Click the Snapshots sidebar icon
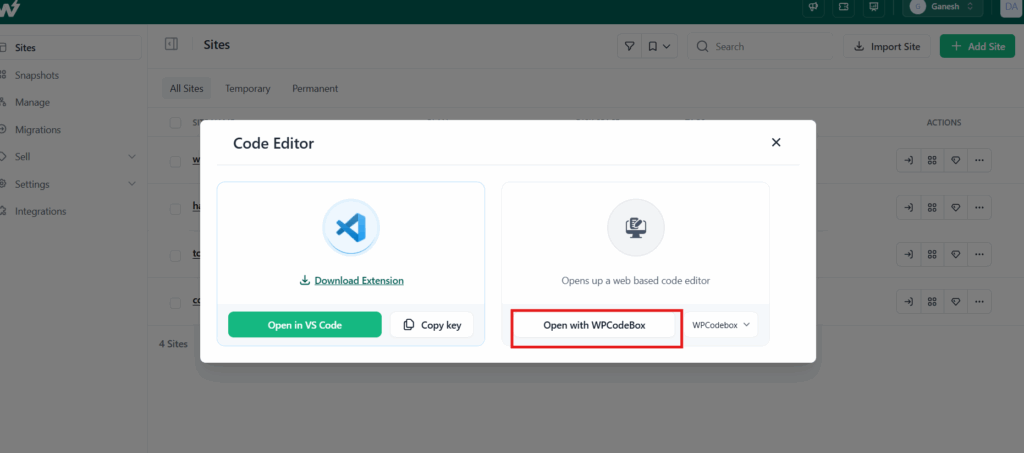Screen dimensions: 1024x453 click(3, 75)
